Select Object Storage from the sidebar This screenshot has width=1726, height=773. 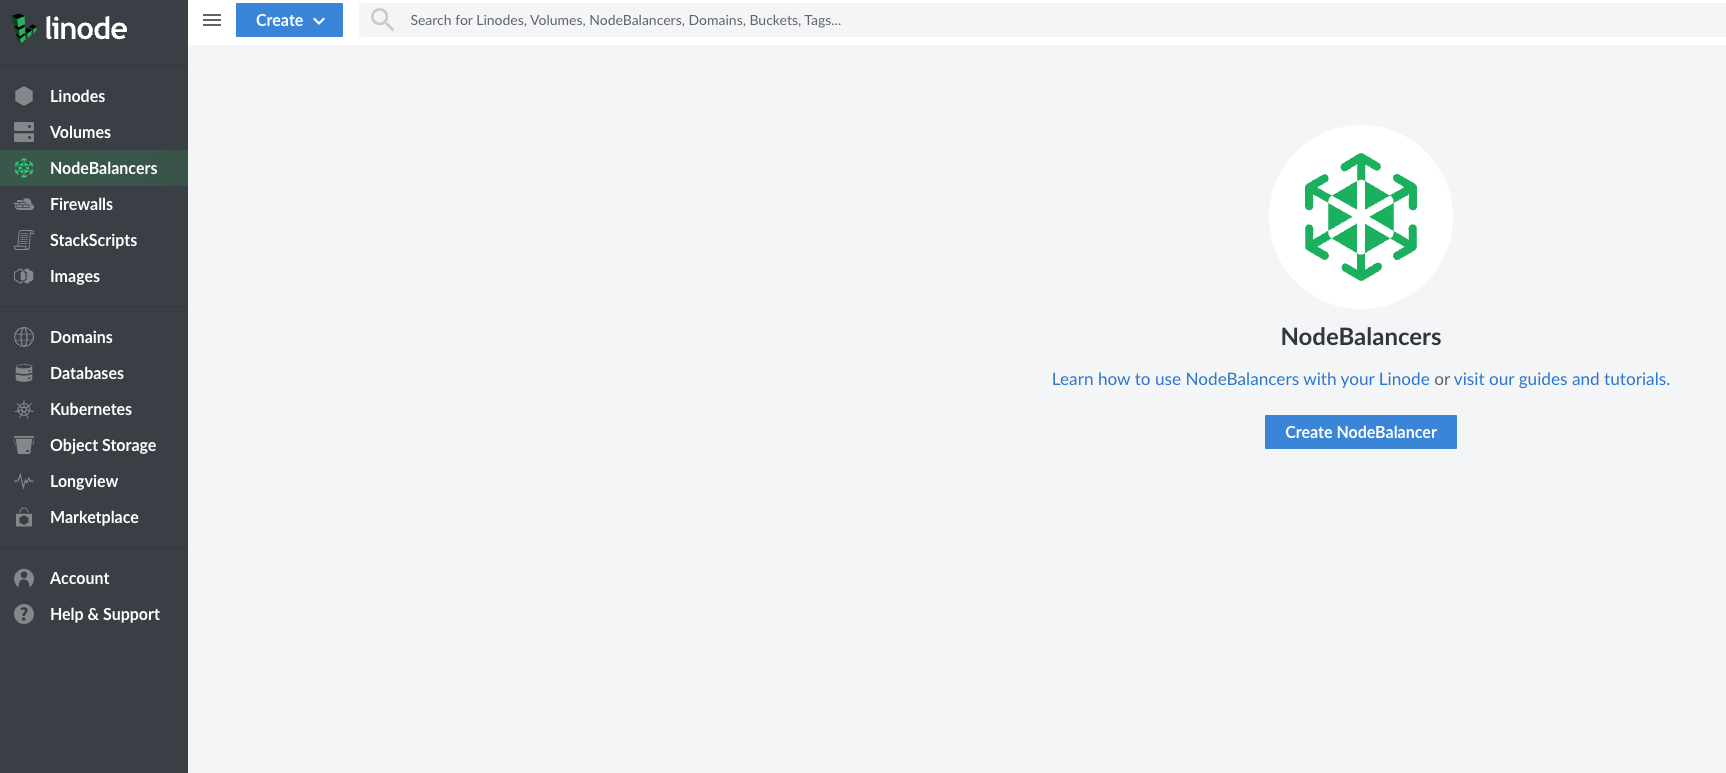click(x=103, y=445)
